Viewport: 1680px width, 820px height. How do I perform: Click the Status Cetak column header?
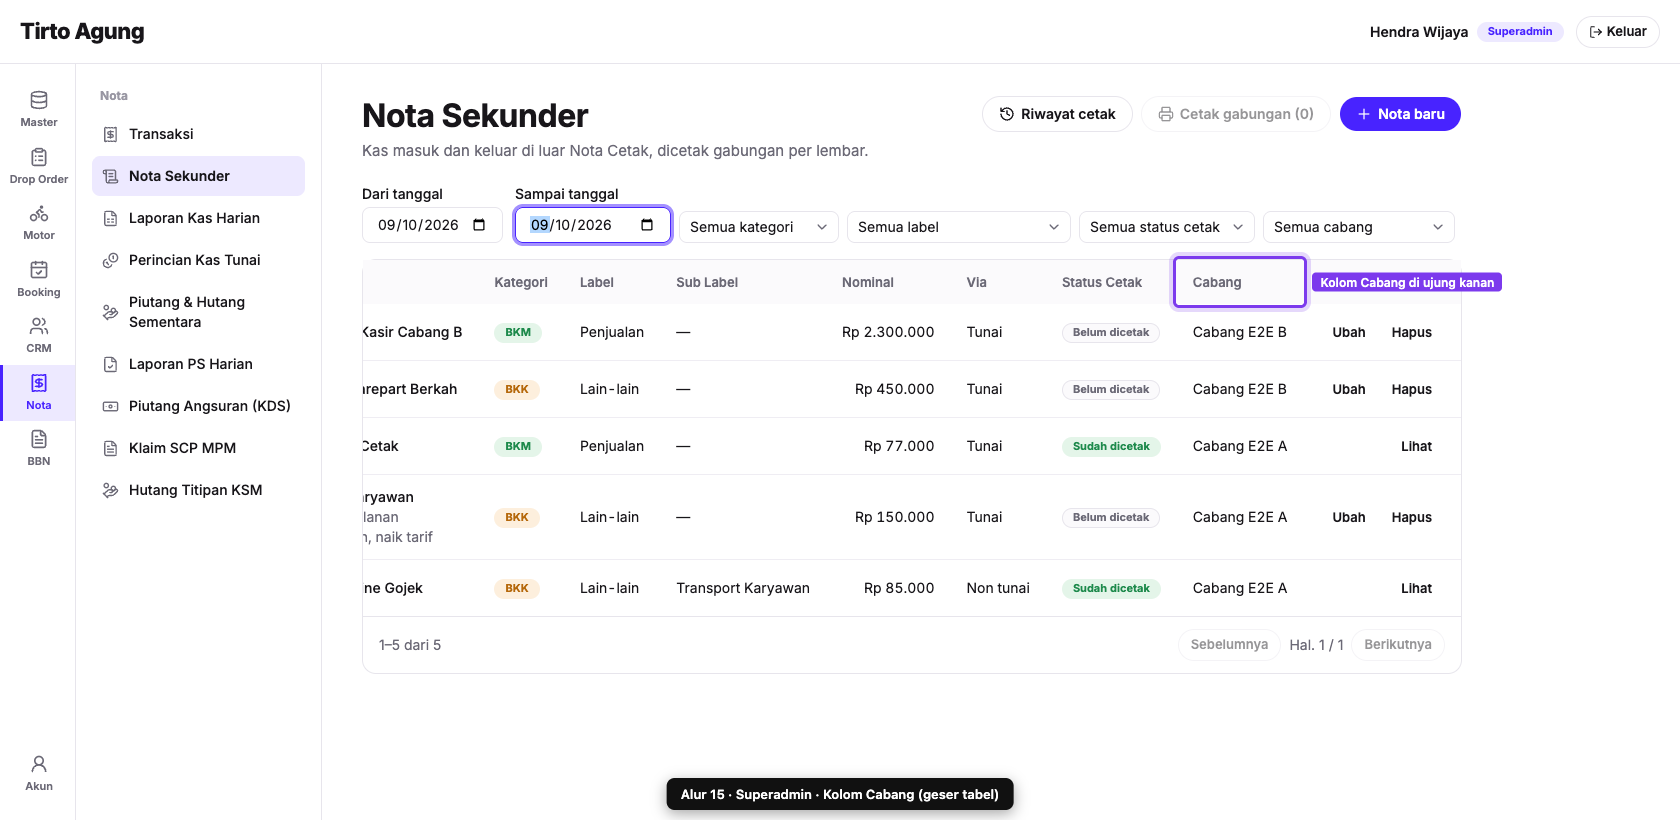pyautogui.click(x=1102, y=282)
